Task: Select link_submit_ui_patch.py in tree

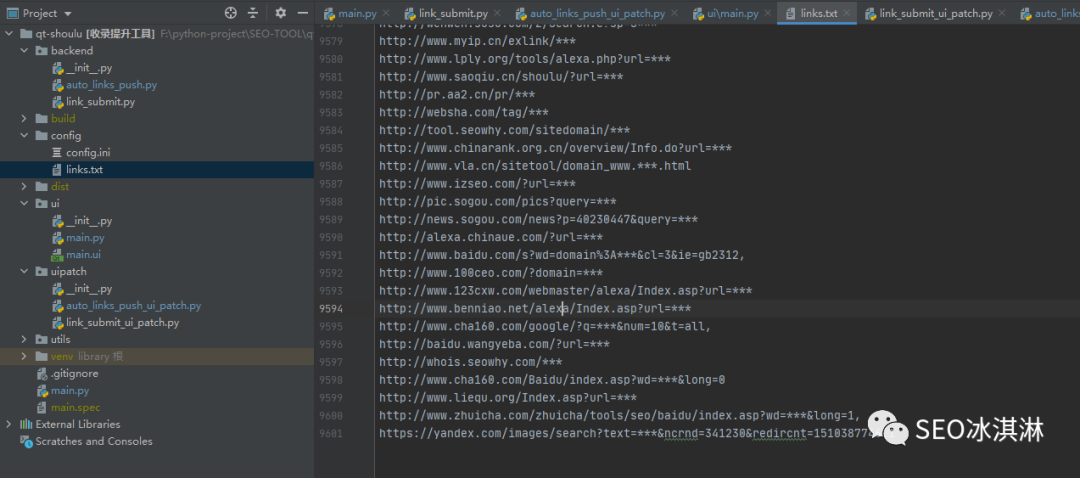Action: pos(123,322)
